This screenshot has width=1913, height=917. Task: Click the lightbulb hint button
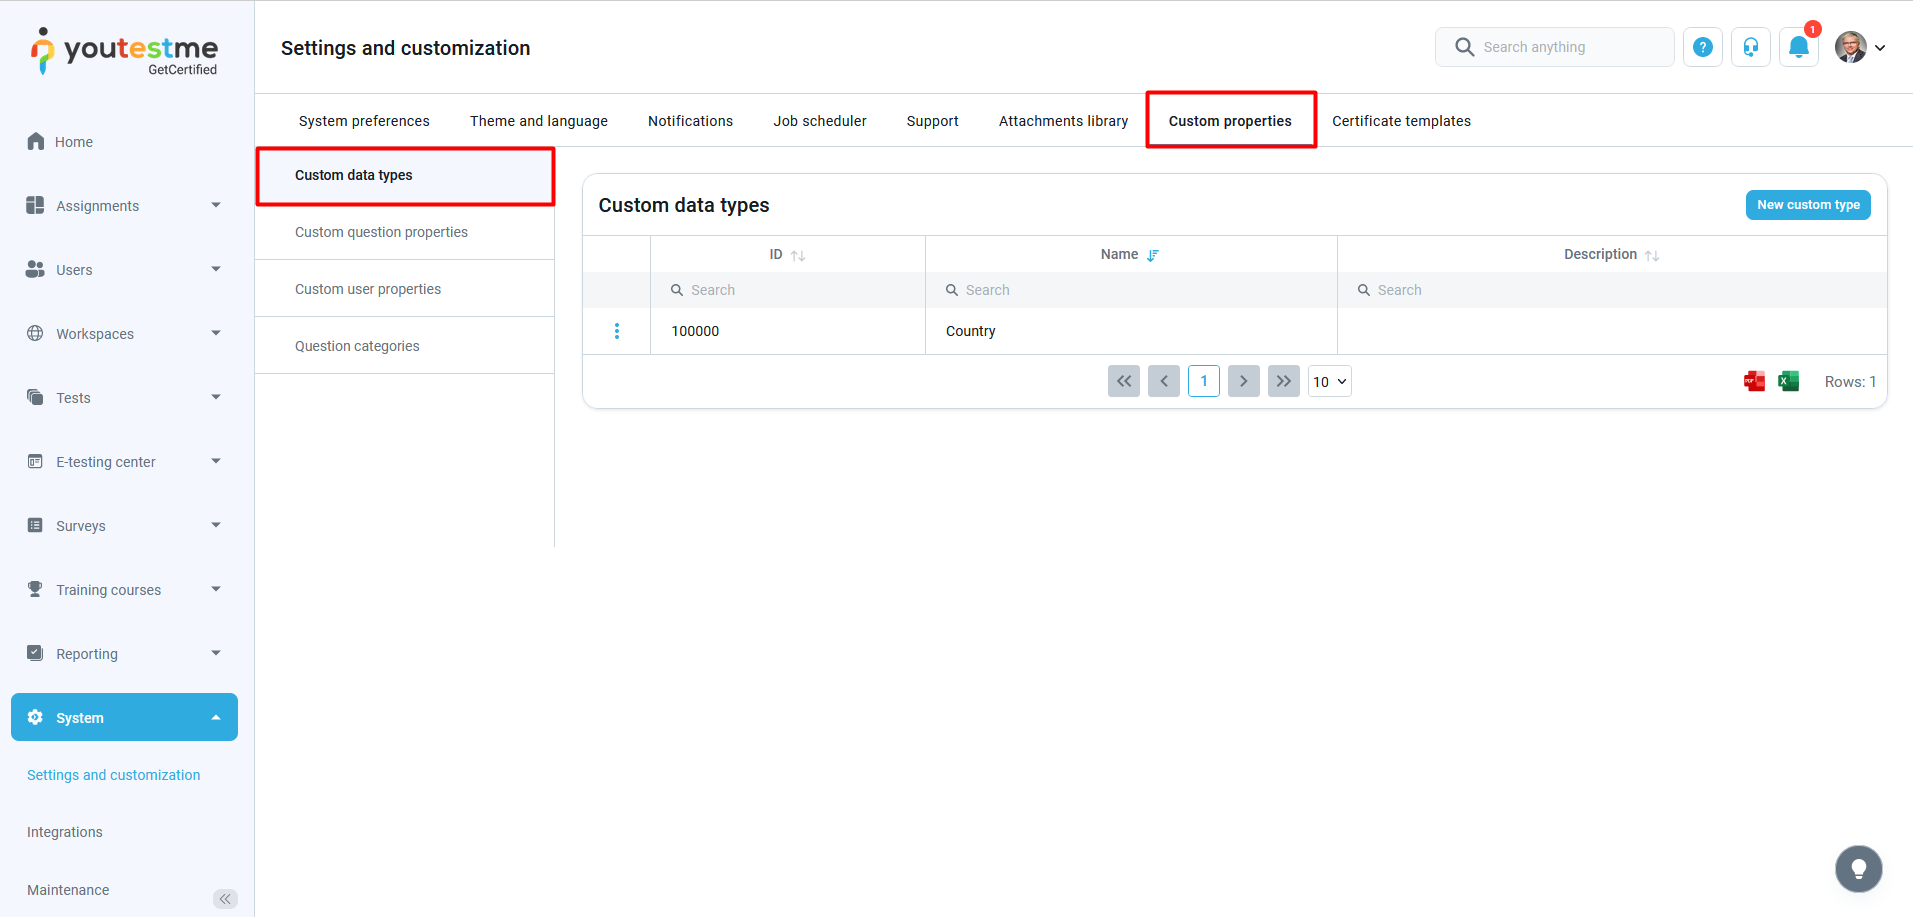[x=1858, y=868]
